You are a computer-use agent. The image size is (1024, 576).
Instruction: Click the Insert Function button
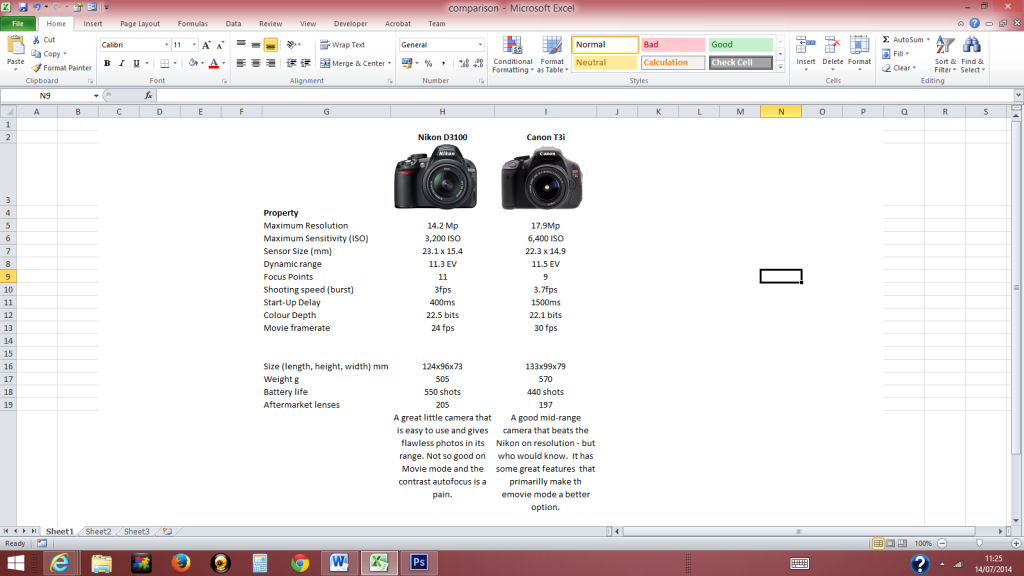point(147,96)
